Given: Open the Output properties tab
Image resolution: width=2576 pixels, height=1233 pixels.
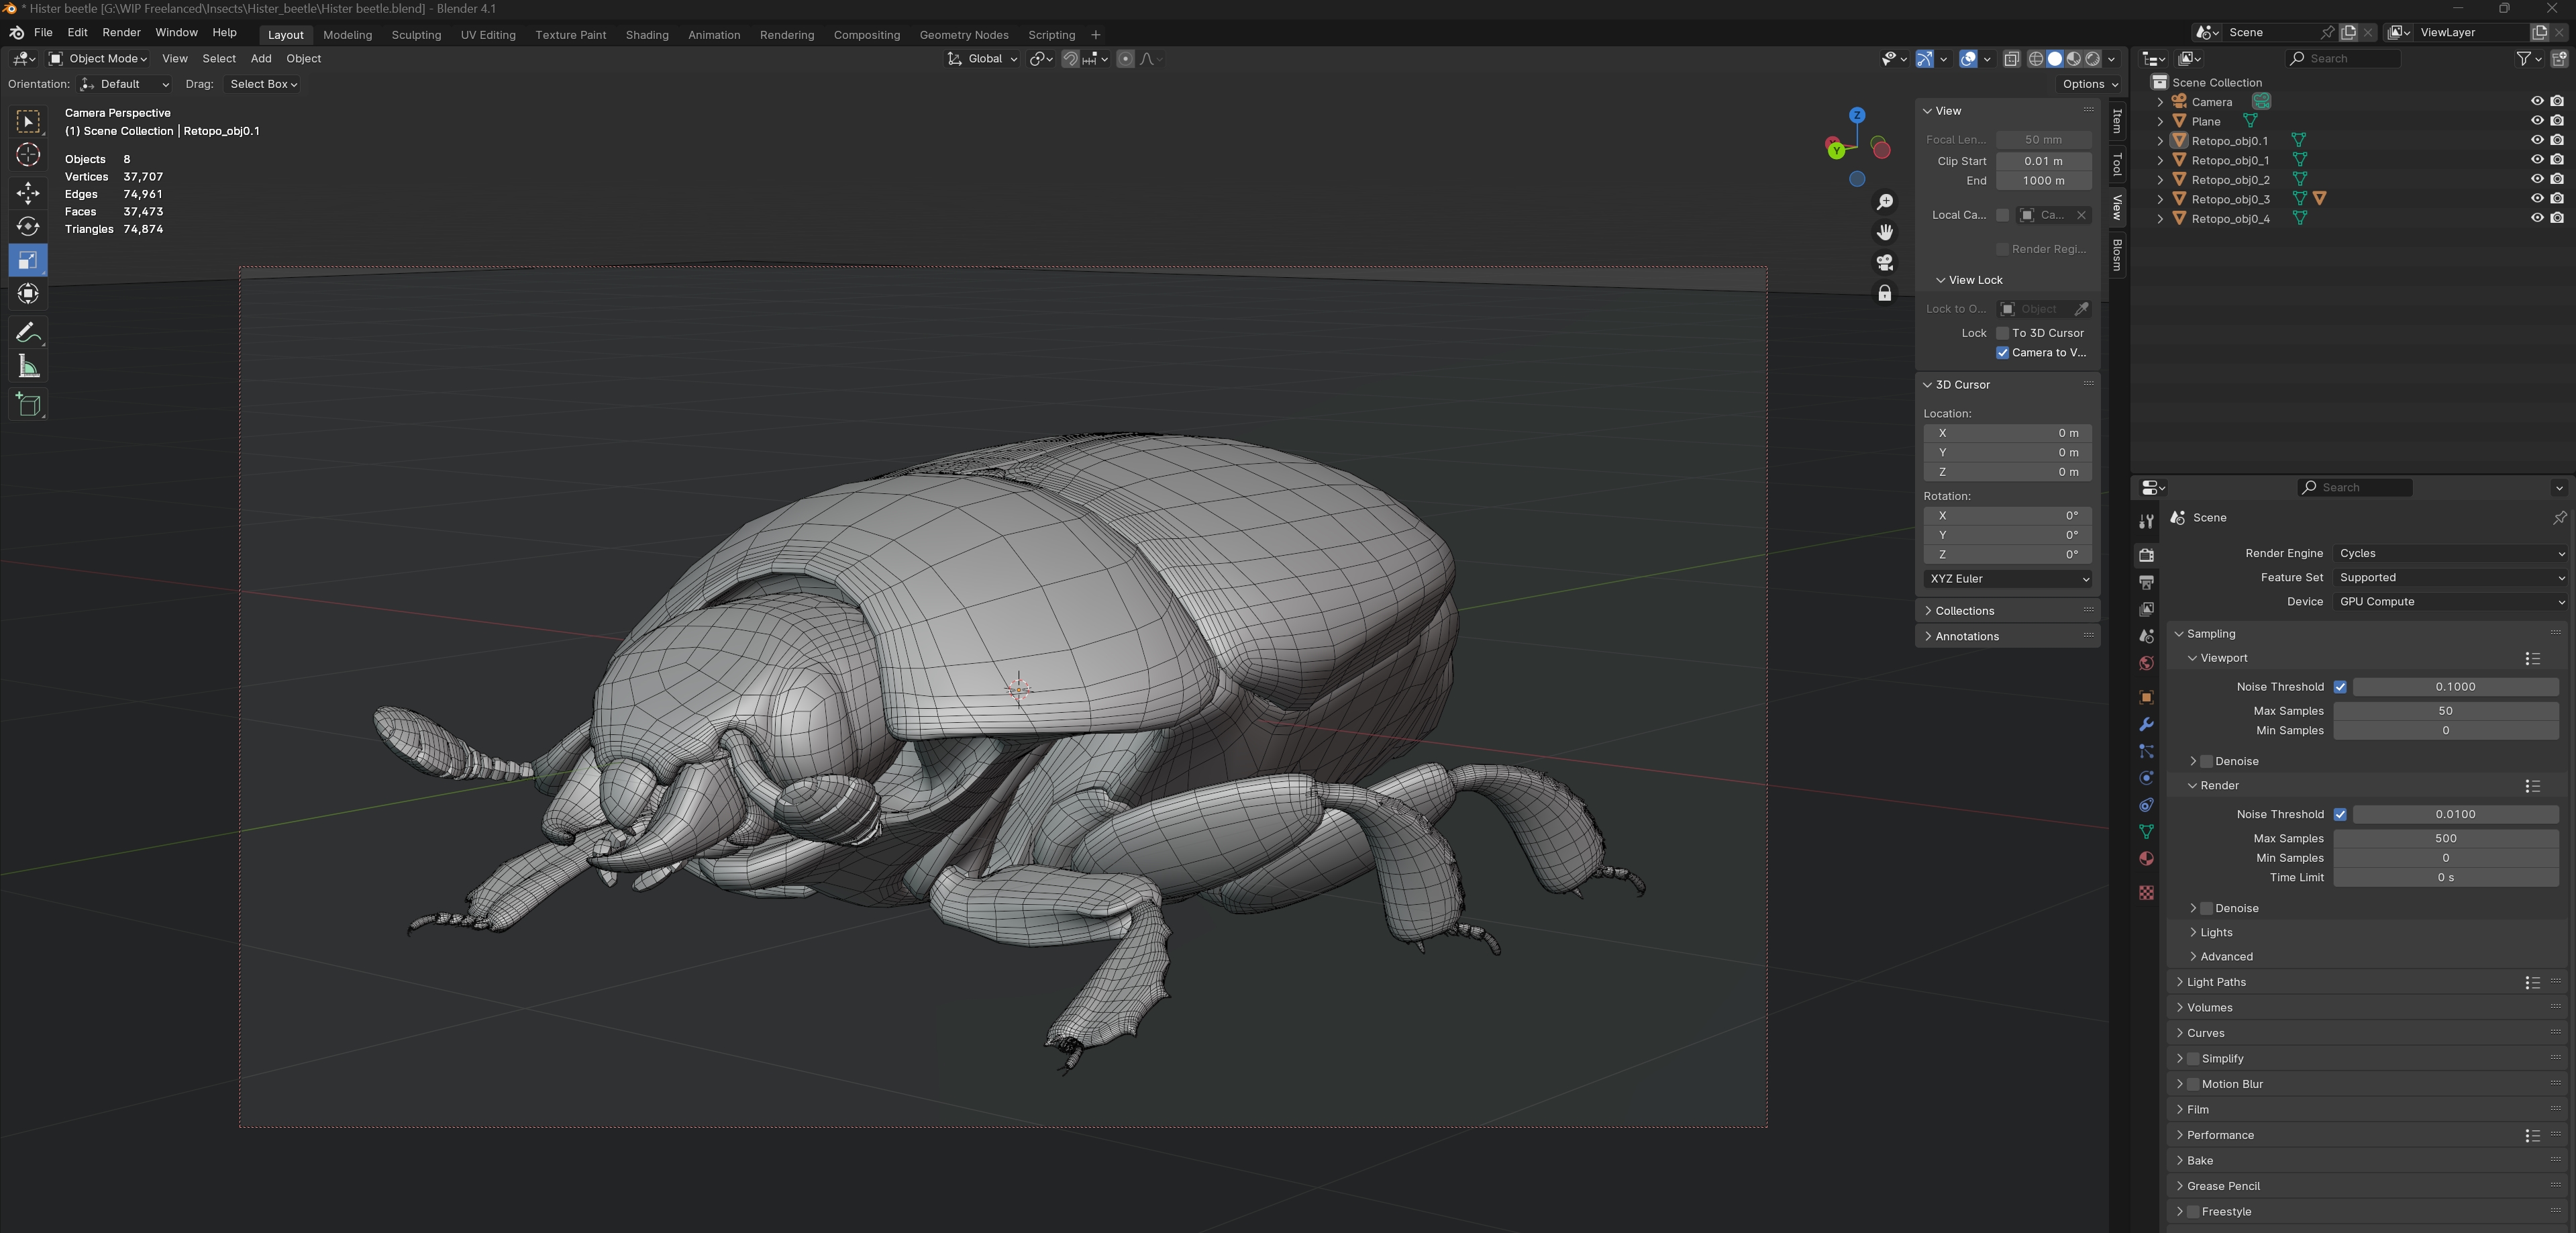Looking at the screenshot, I should [2146, 582].
